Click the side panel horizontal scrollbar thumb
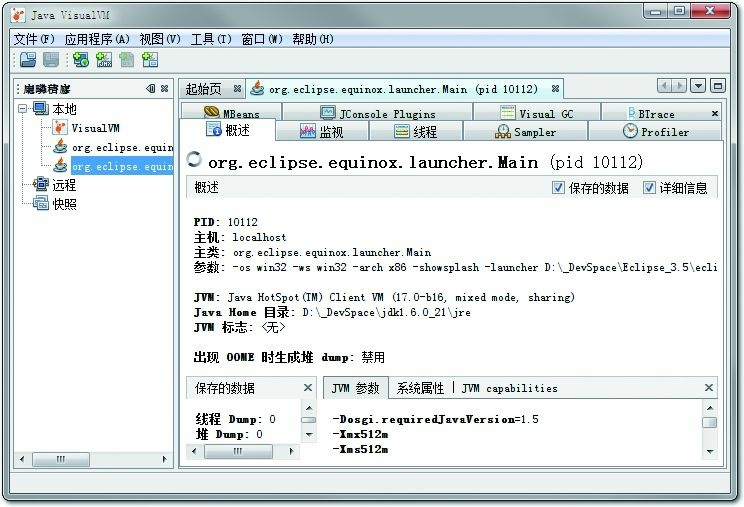 click(x=60, y=459)
